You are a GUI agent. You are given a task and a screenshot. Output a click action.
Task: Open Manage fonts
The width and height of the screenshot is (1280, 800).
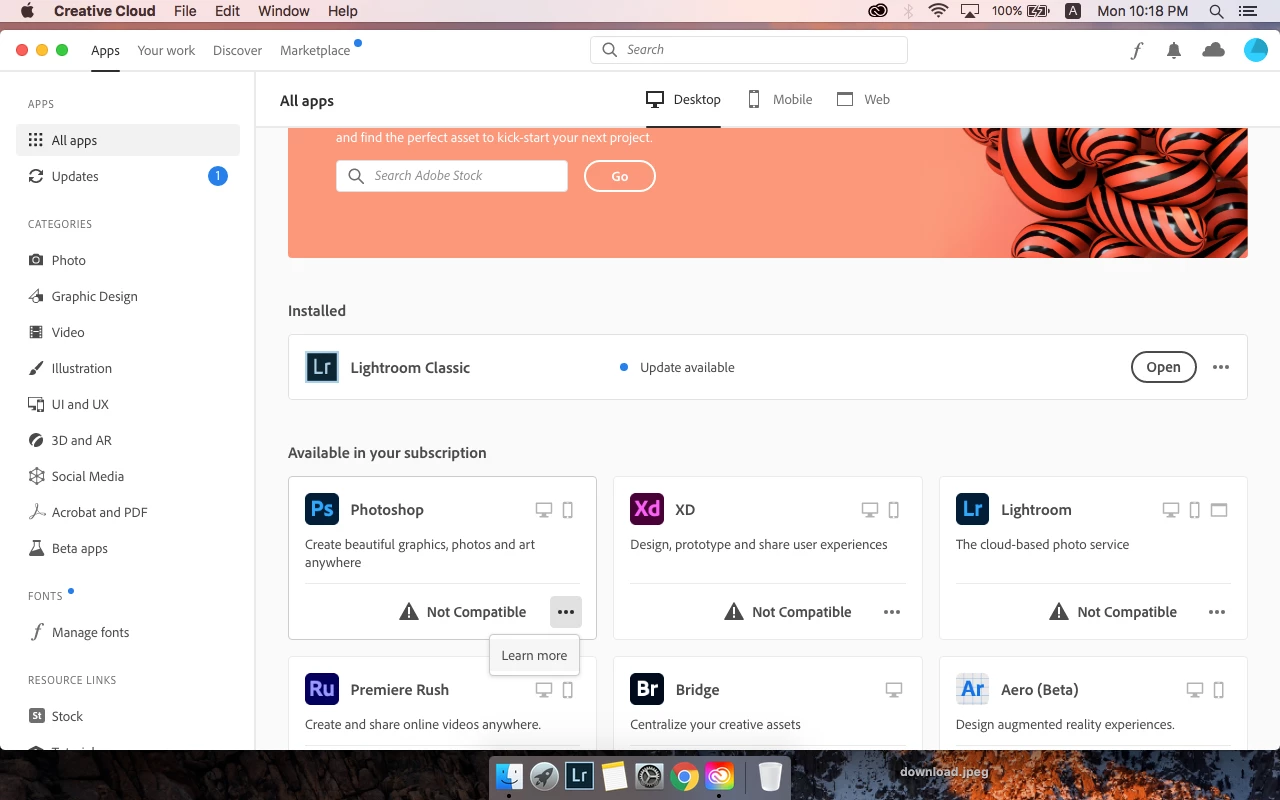pyautogui.click(x=128, y=632)
